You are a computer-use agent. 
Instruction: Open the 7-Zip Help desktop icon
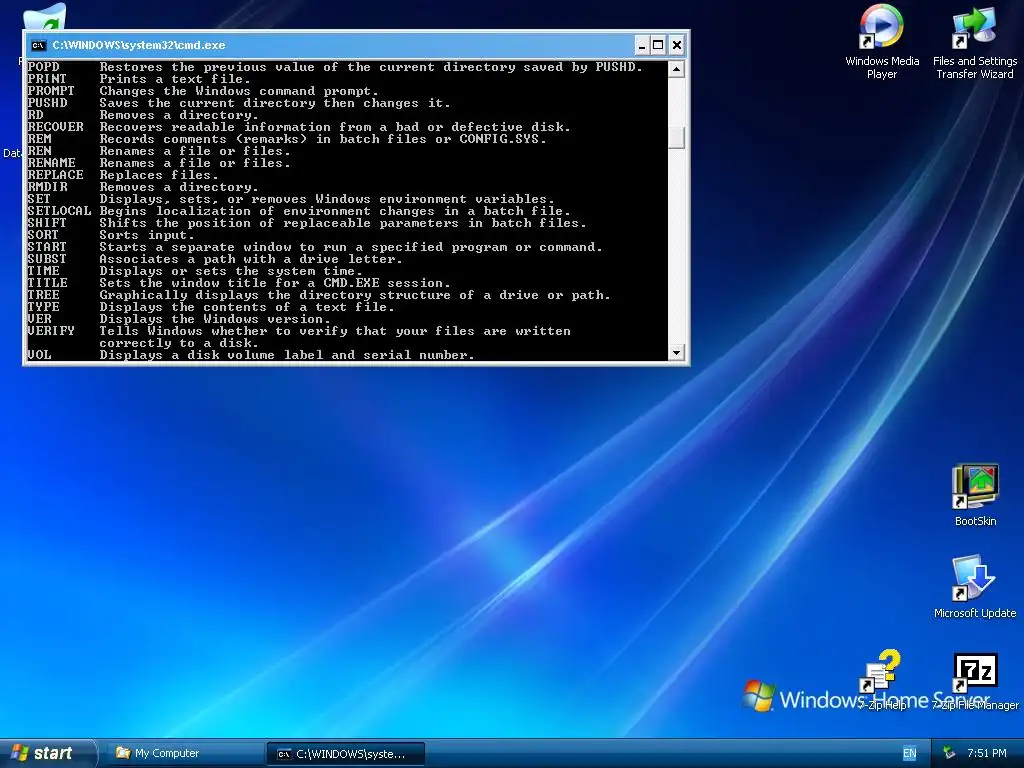[882, 679]
